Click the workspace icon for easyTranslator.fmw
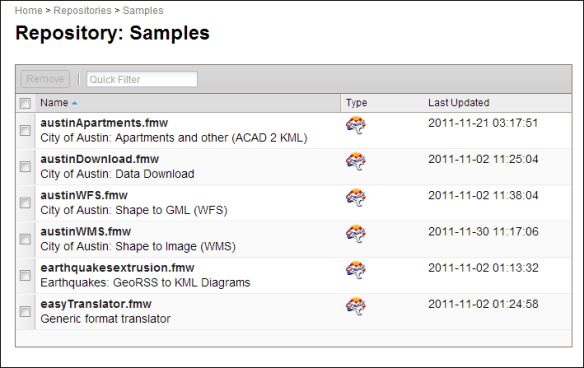The image size is (584, 368). pos(356,306)
